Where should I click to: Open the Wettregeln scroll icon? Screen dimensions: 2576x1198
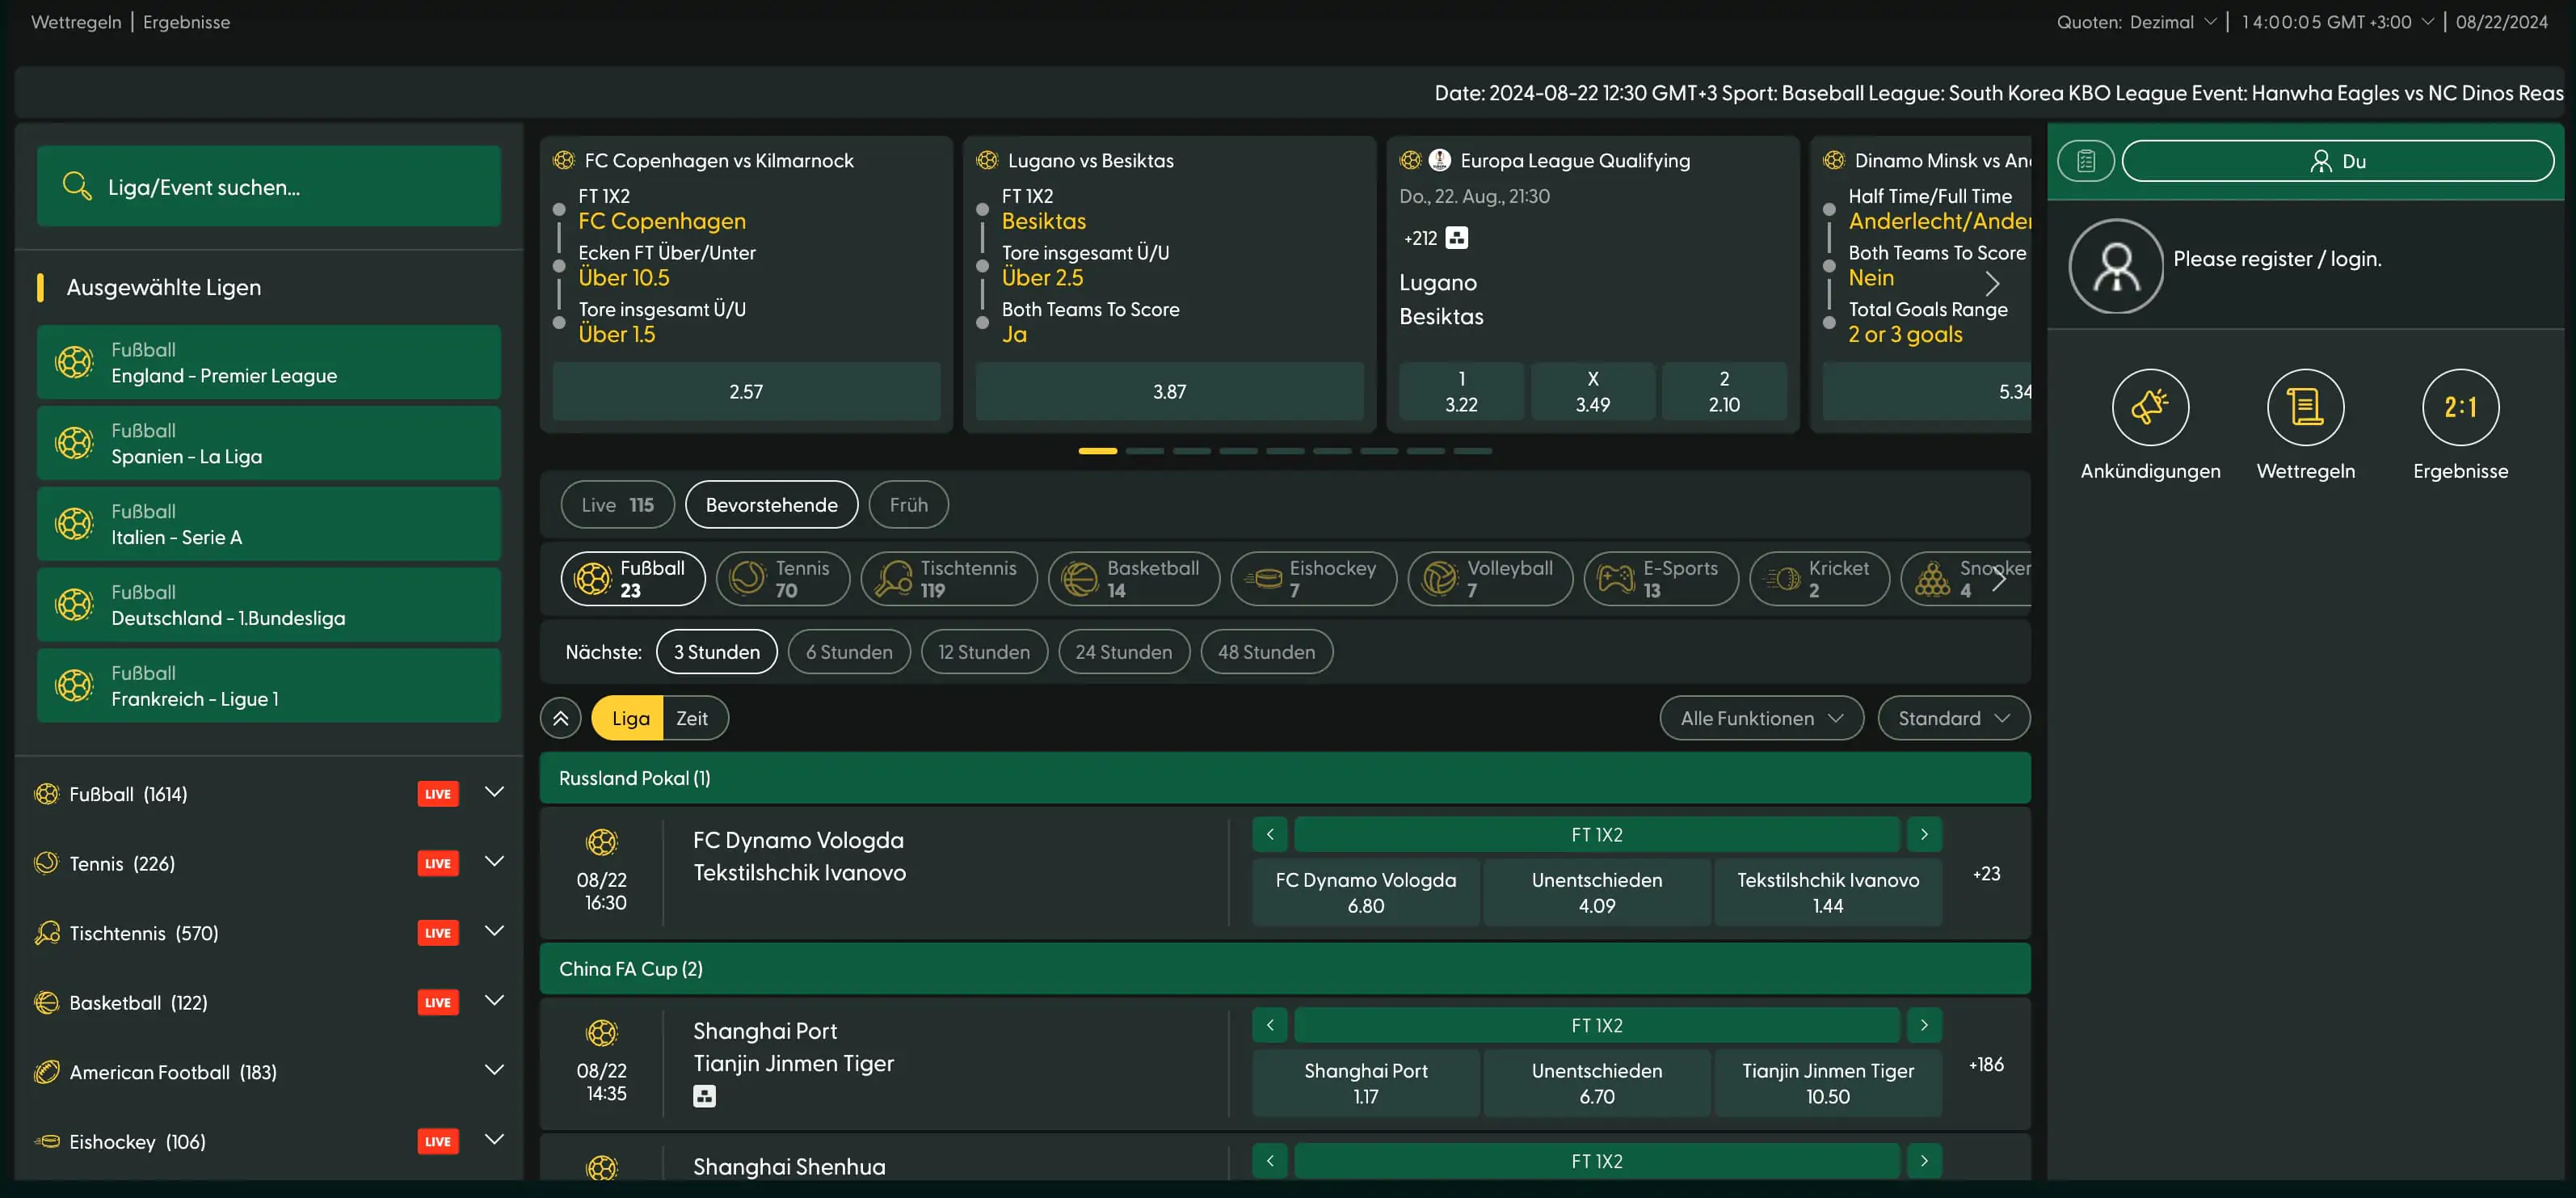point(2304,407)
